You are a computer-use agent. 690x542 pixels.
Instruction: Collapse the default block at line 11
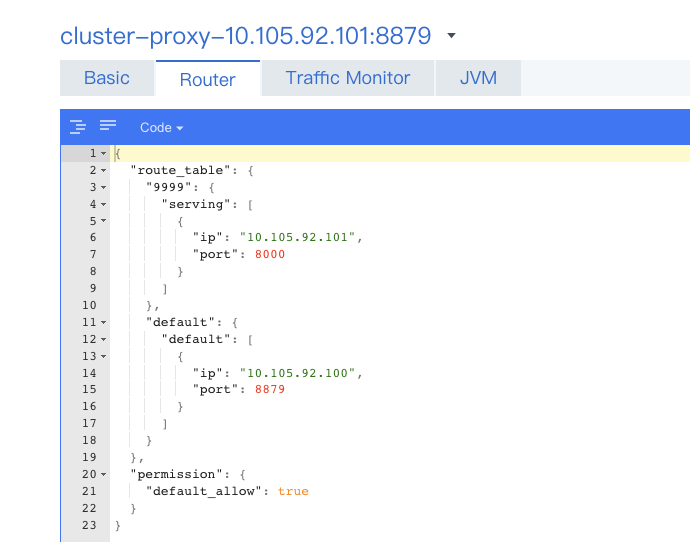(x=103, y=322)
